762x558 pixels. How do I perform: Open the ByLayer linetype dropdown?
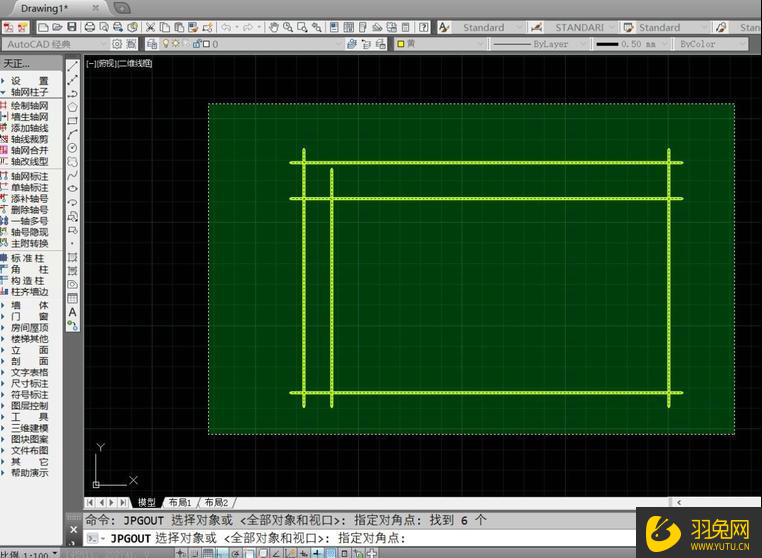[541, 44]
